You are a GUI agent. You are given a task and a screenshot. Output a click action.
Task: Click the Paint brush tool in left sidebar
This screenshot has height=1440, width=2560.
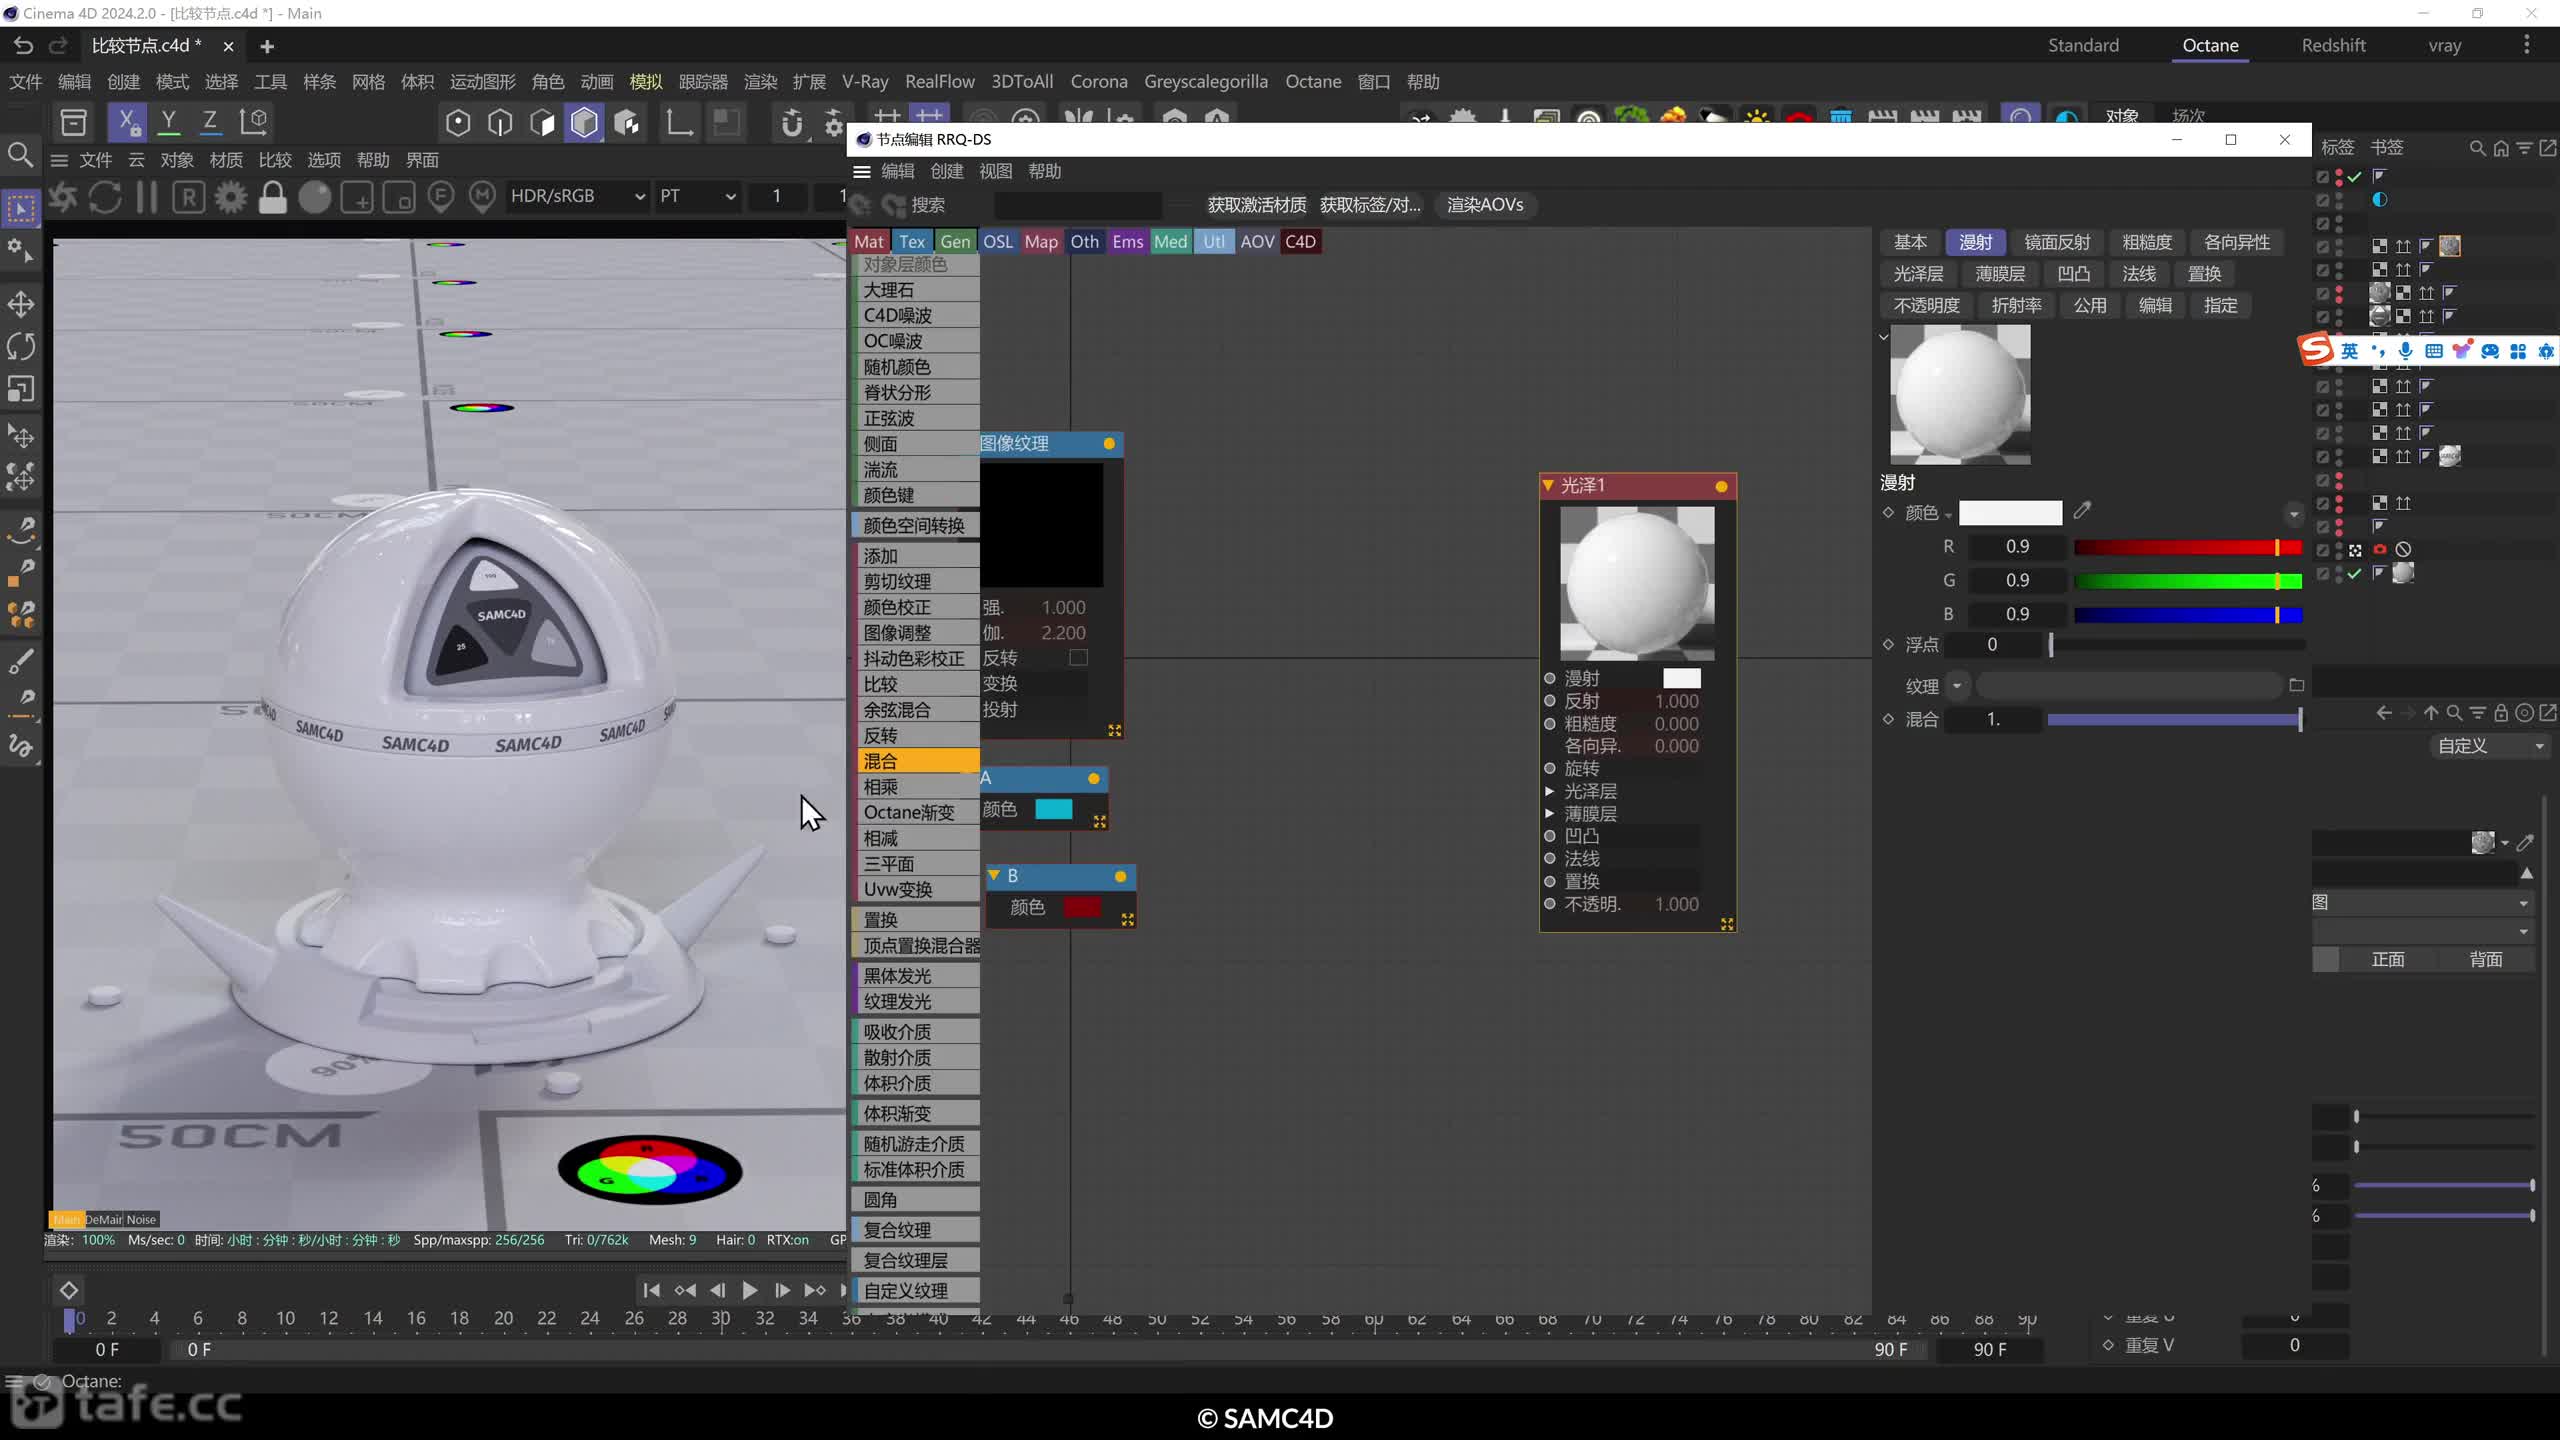coord(21,661)
